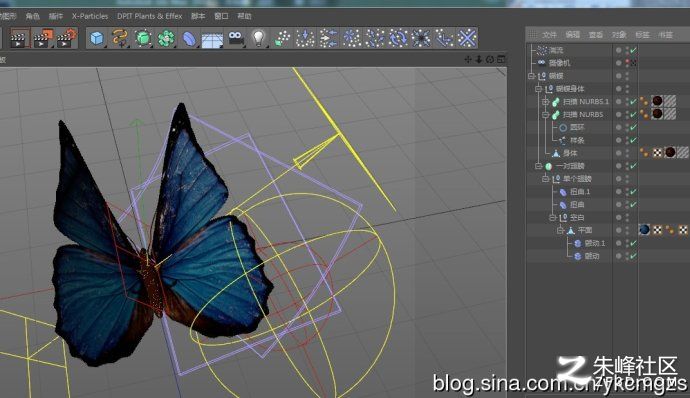This screenshot has width=690, height=398.
Task: Expand the 扫描 NURBS.1 node
Action: pos(545,102)
